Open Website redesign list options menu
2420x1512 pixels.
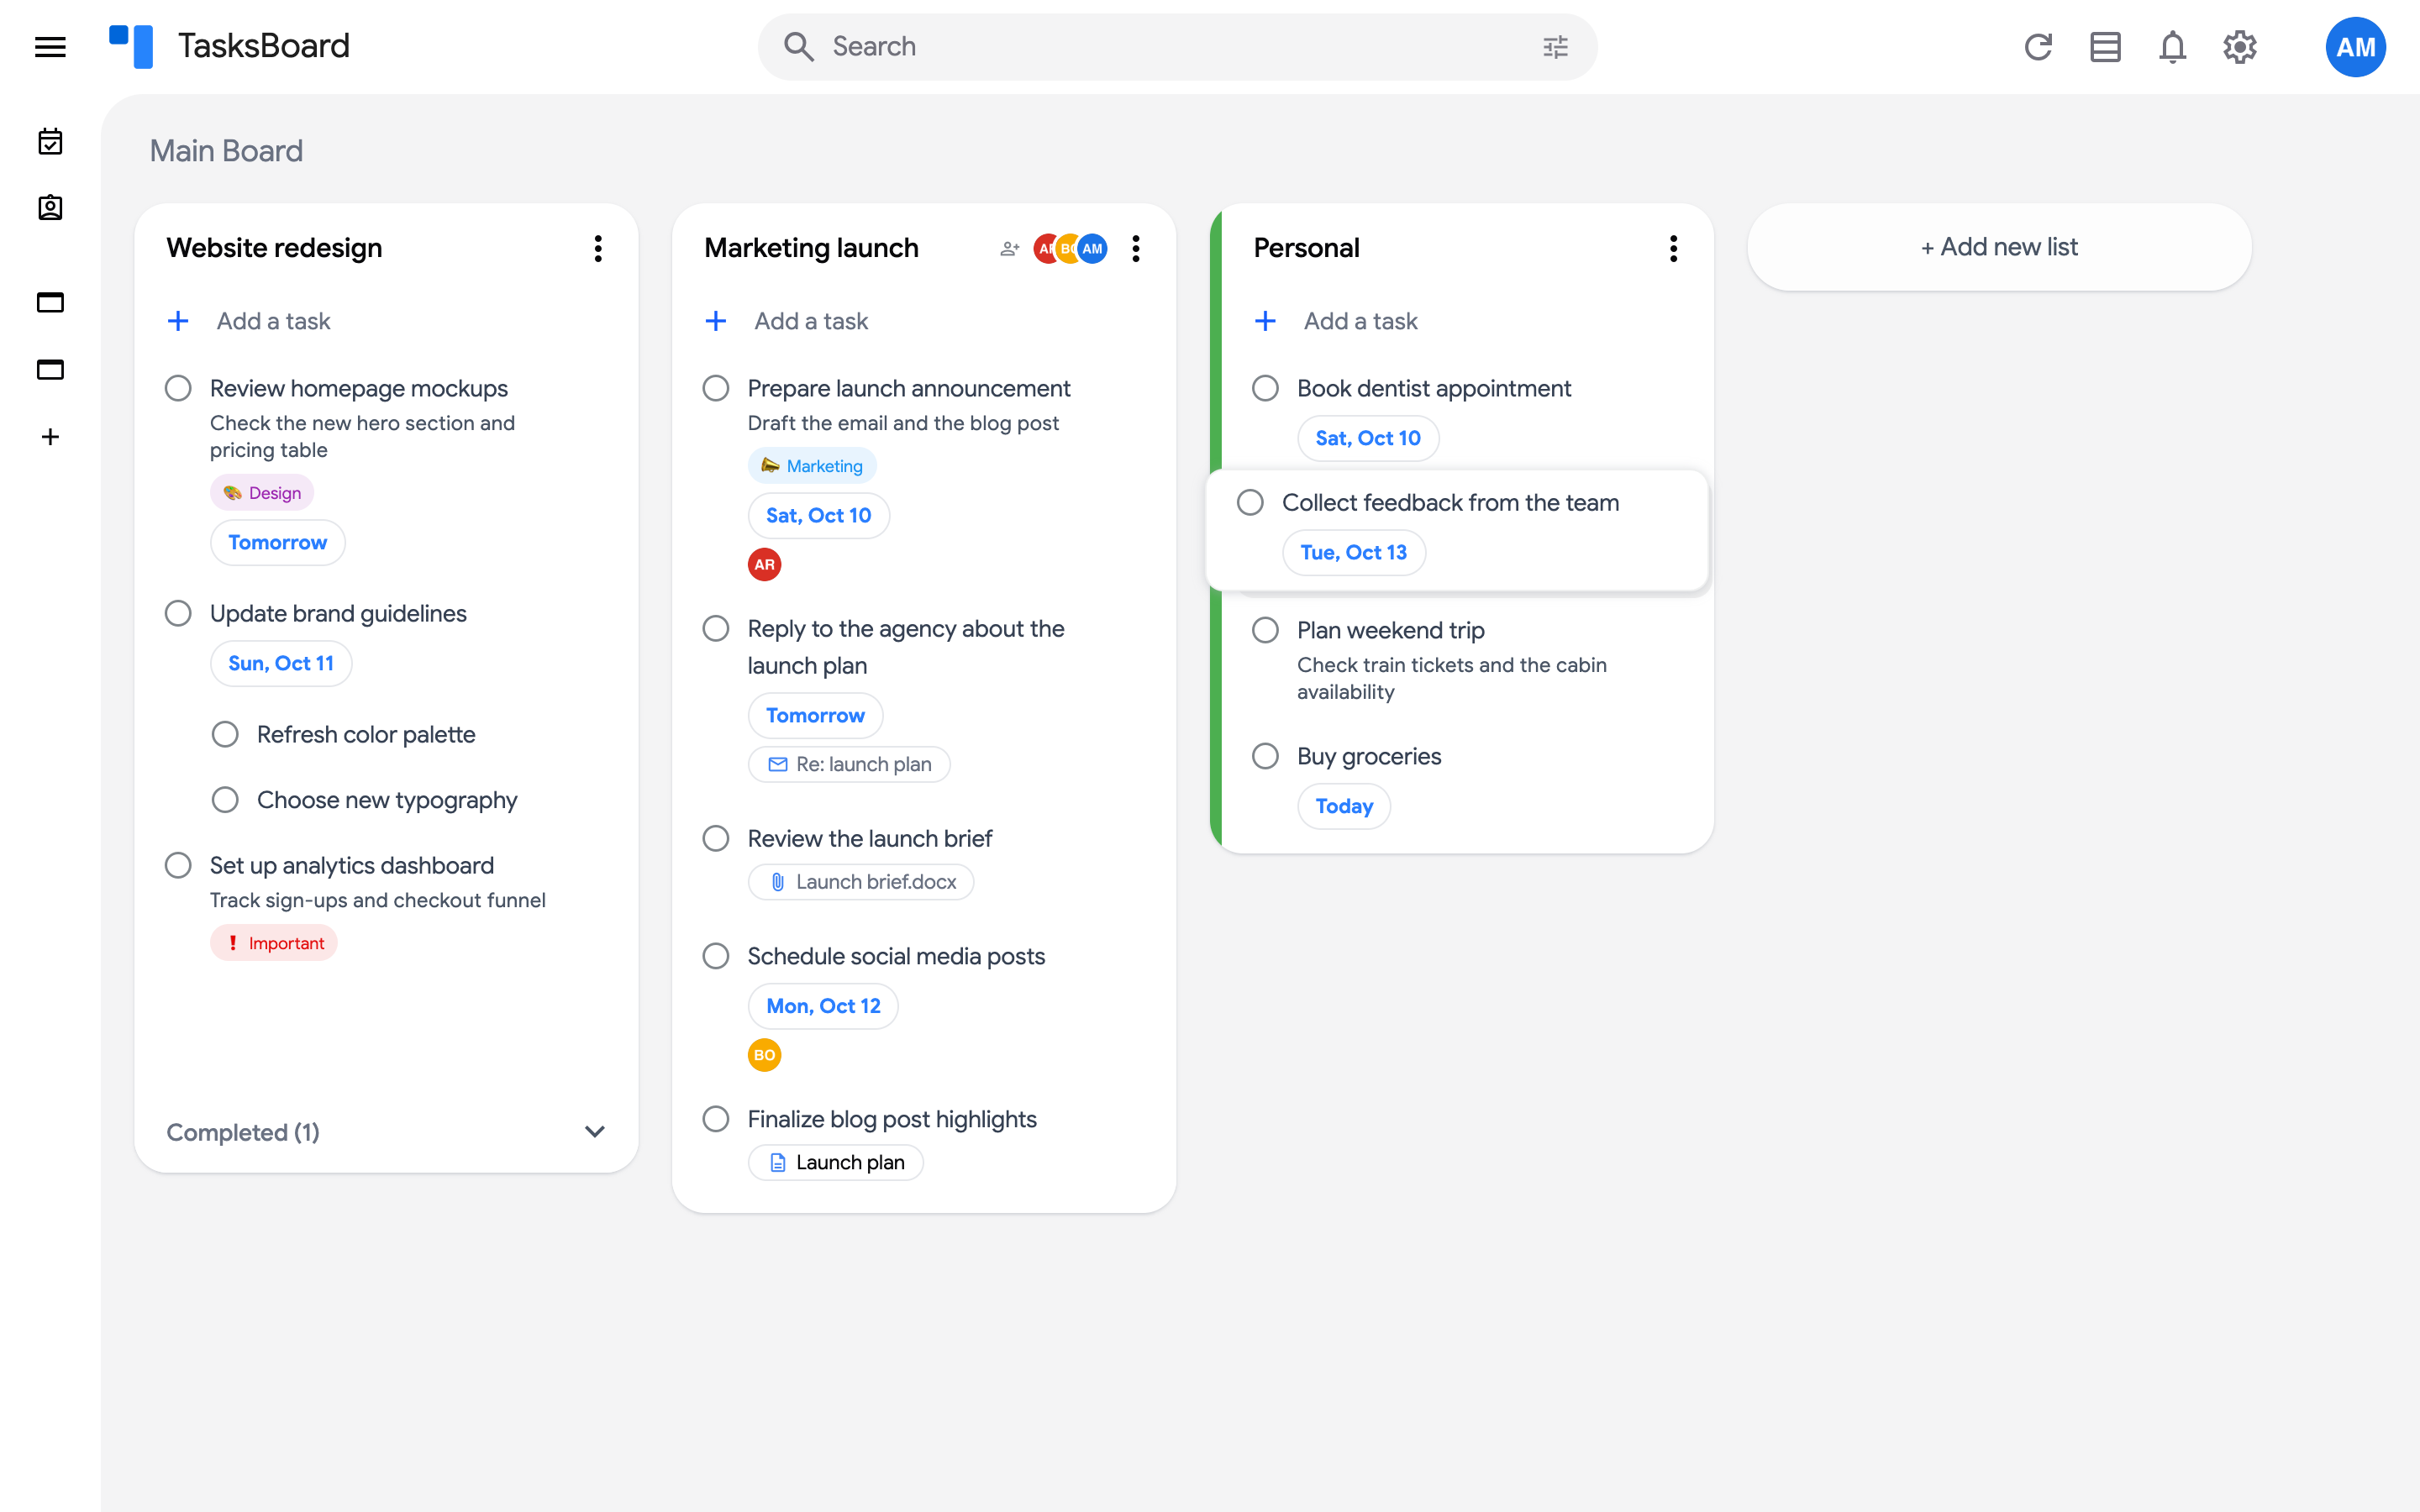coord(598,249)
